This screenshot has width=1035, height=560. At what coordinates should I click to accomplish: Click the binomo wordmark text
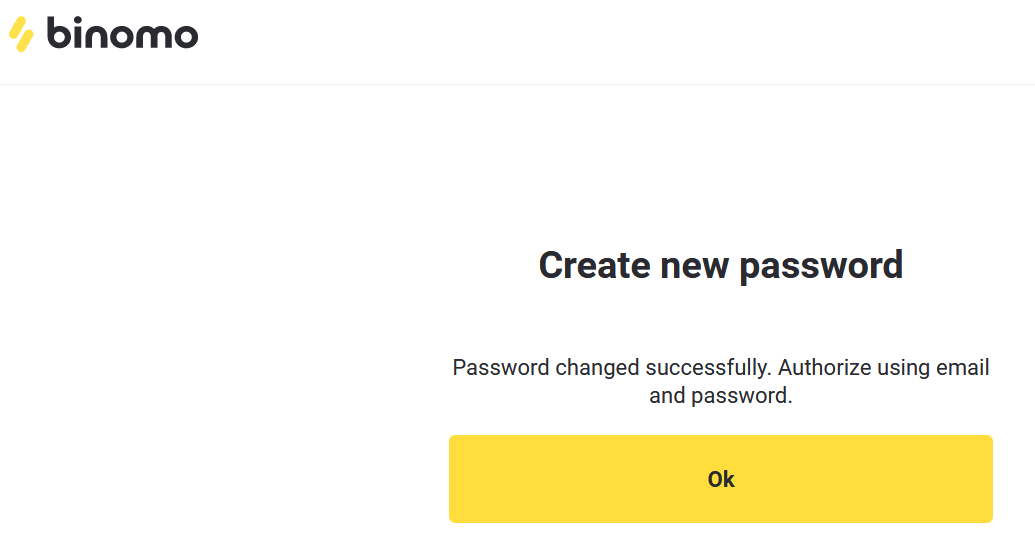[x=122, y=34]
